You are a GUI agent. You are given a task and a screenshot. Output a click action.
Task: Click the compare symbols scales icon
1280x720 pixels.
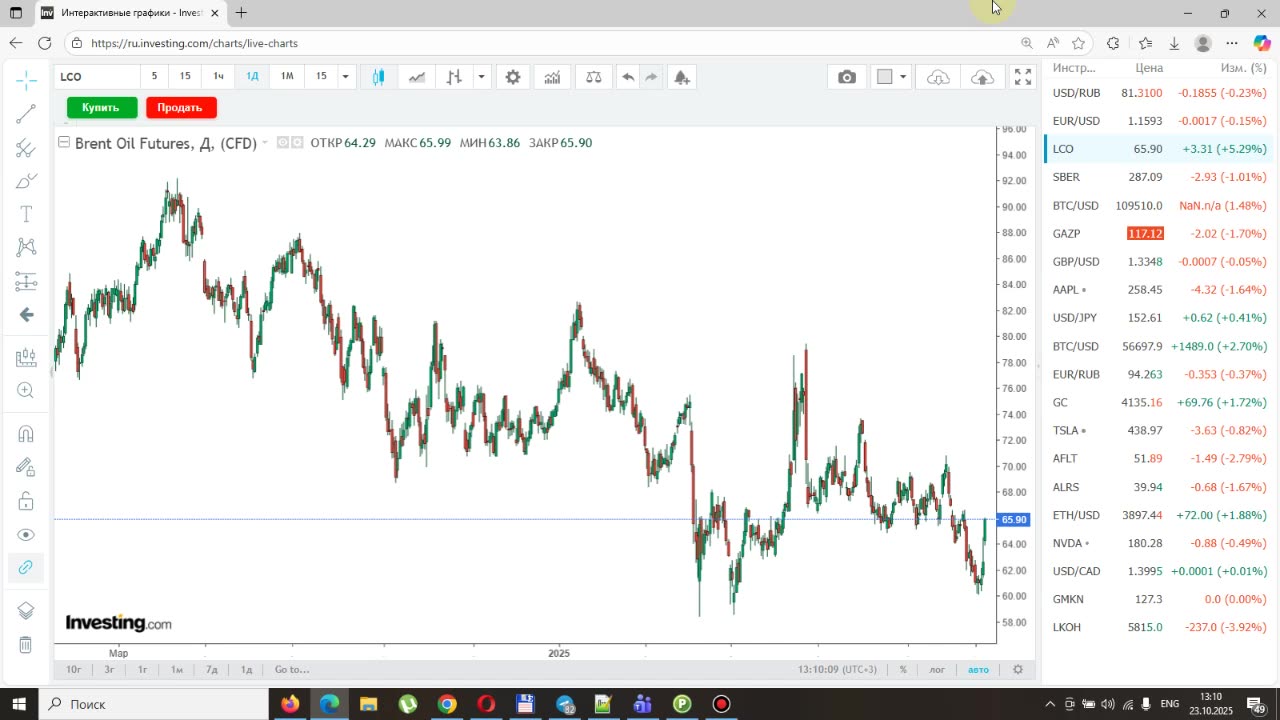click(x=594, y=77)
